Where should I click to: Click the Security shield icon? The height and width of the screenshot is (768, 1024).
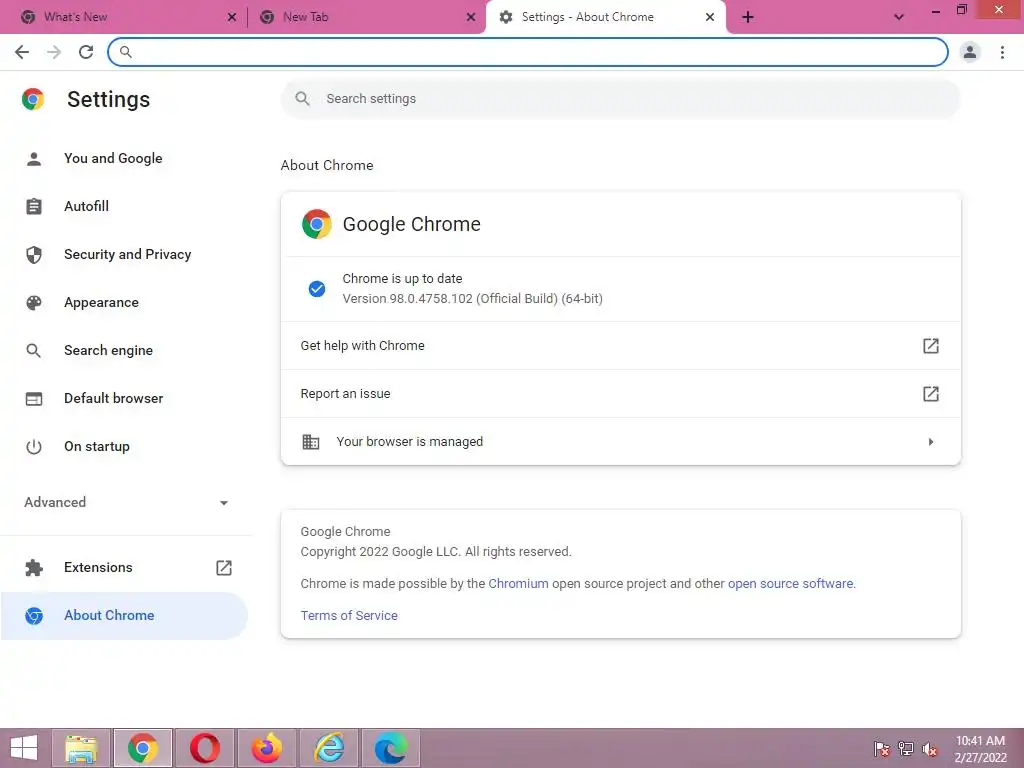34,255
